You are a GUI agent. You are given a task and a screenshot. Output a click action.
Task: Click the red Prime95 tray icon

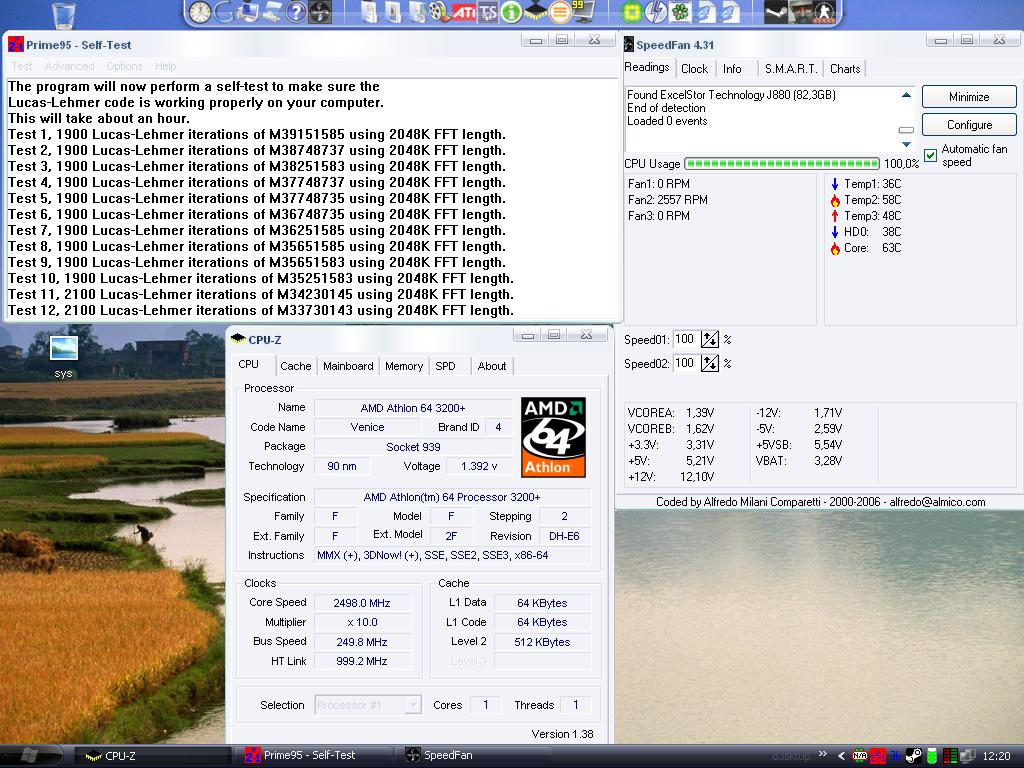[x=878, y=756]
